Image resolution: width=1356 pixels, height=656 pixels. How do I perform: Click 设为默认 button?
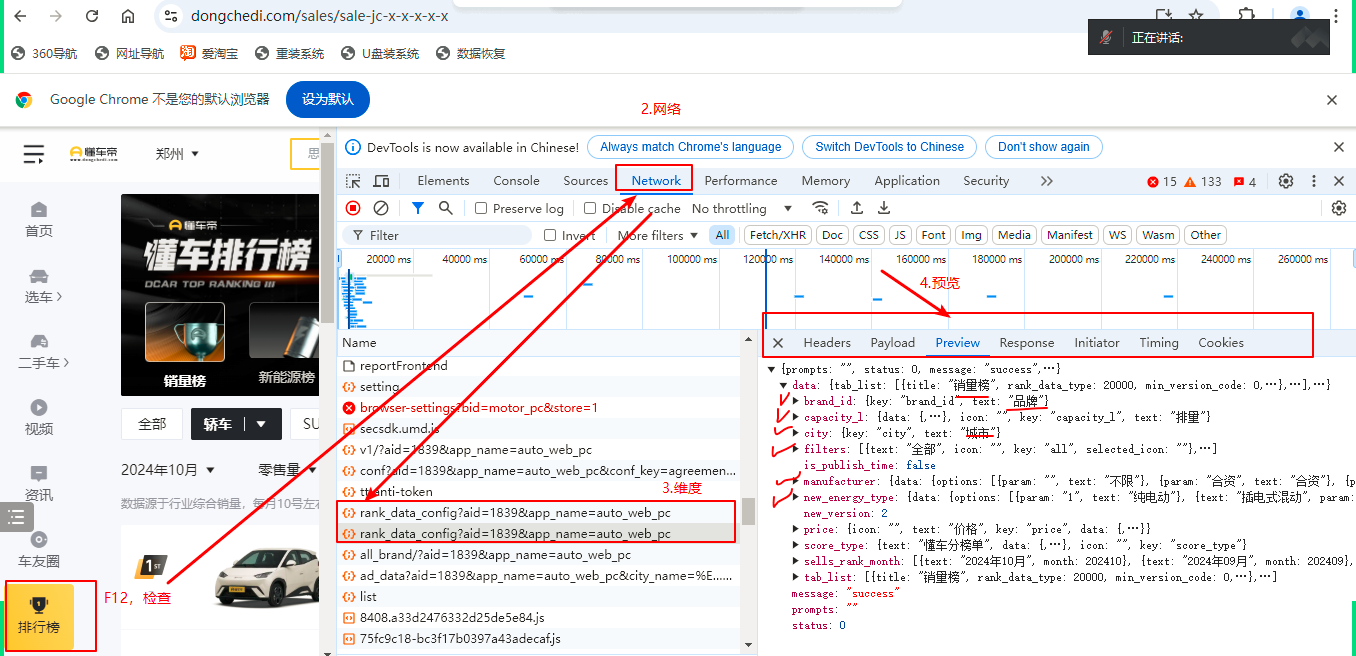[x=328, y=99]
